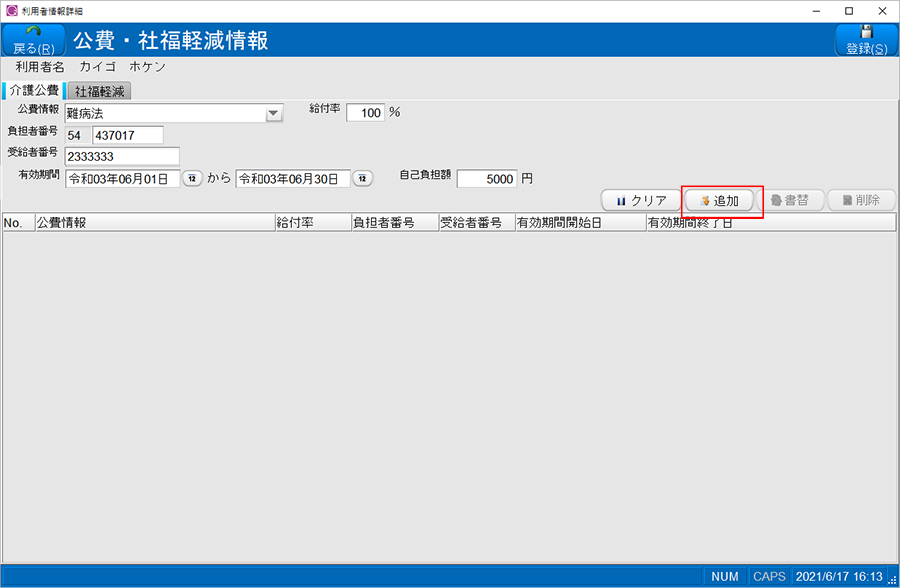Open calendar picker for end date
Viewport: 900px width, 588px height.
[362, 179]
